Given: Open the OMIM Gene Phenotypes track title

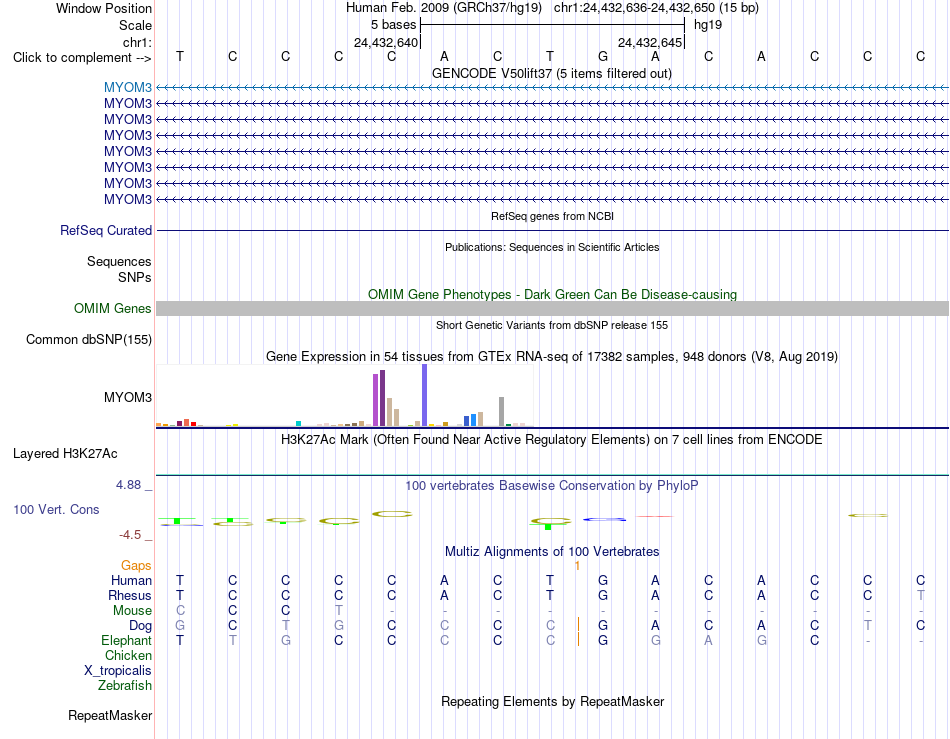Looking at the screenshot, I should tap(552, 294).
